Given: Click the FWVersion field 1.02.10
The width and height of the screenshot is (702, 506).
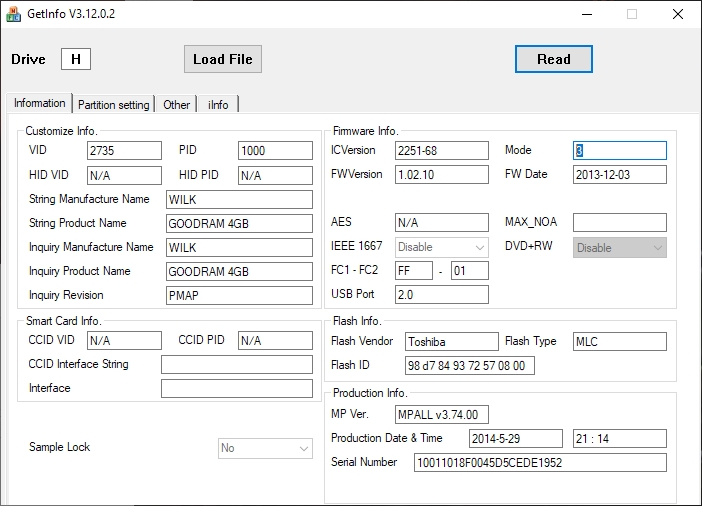Looking at the screenshot, I should [x=441, y=175].
